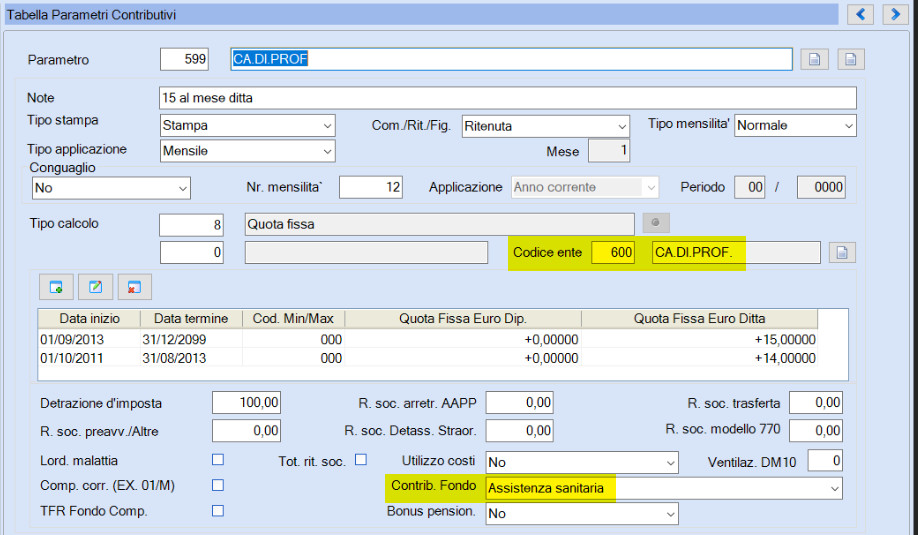The image size is (918, 535).
Task: Add new row icon above table
Action: click(56, 287)
